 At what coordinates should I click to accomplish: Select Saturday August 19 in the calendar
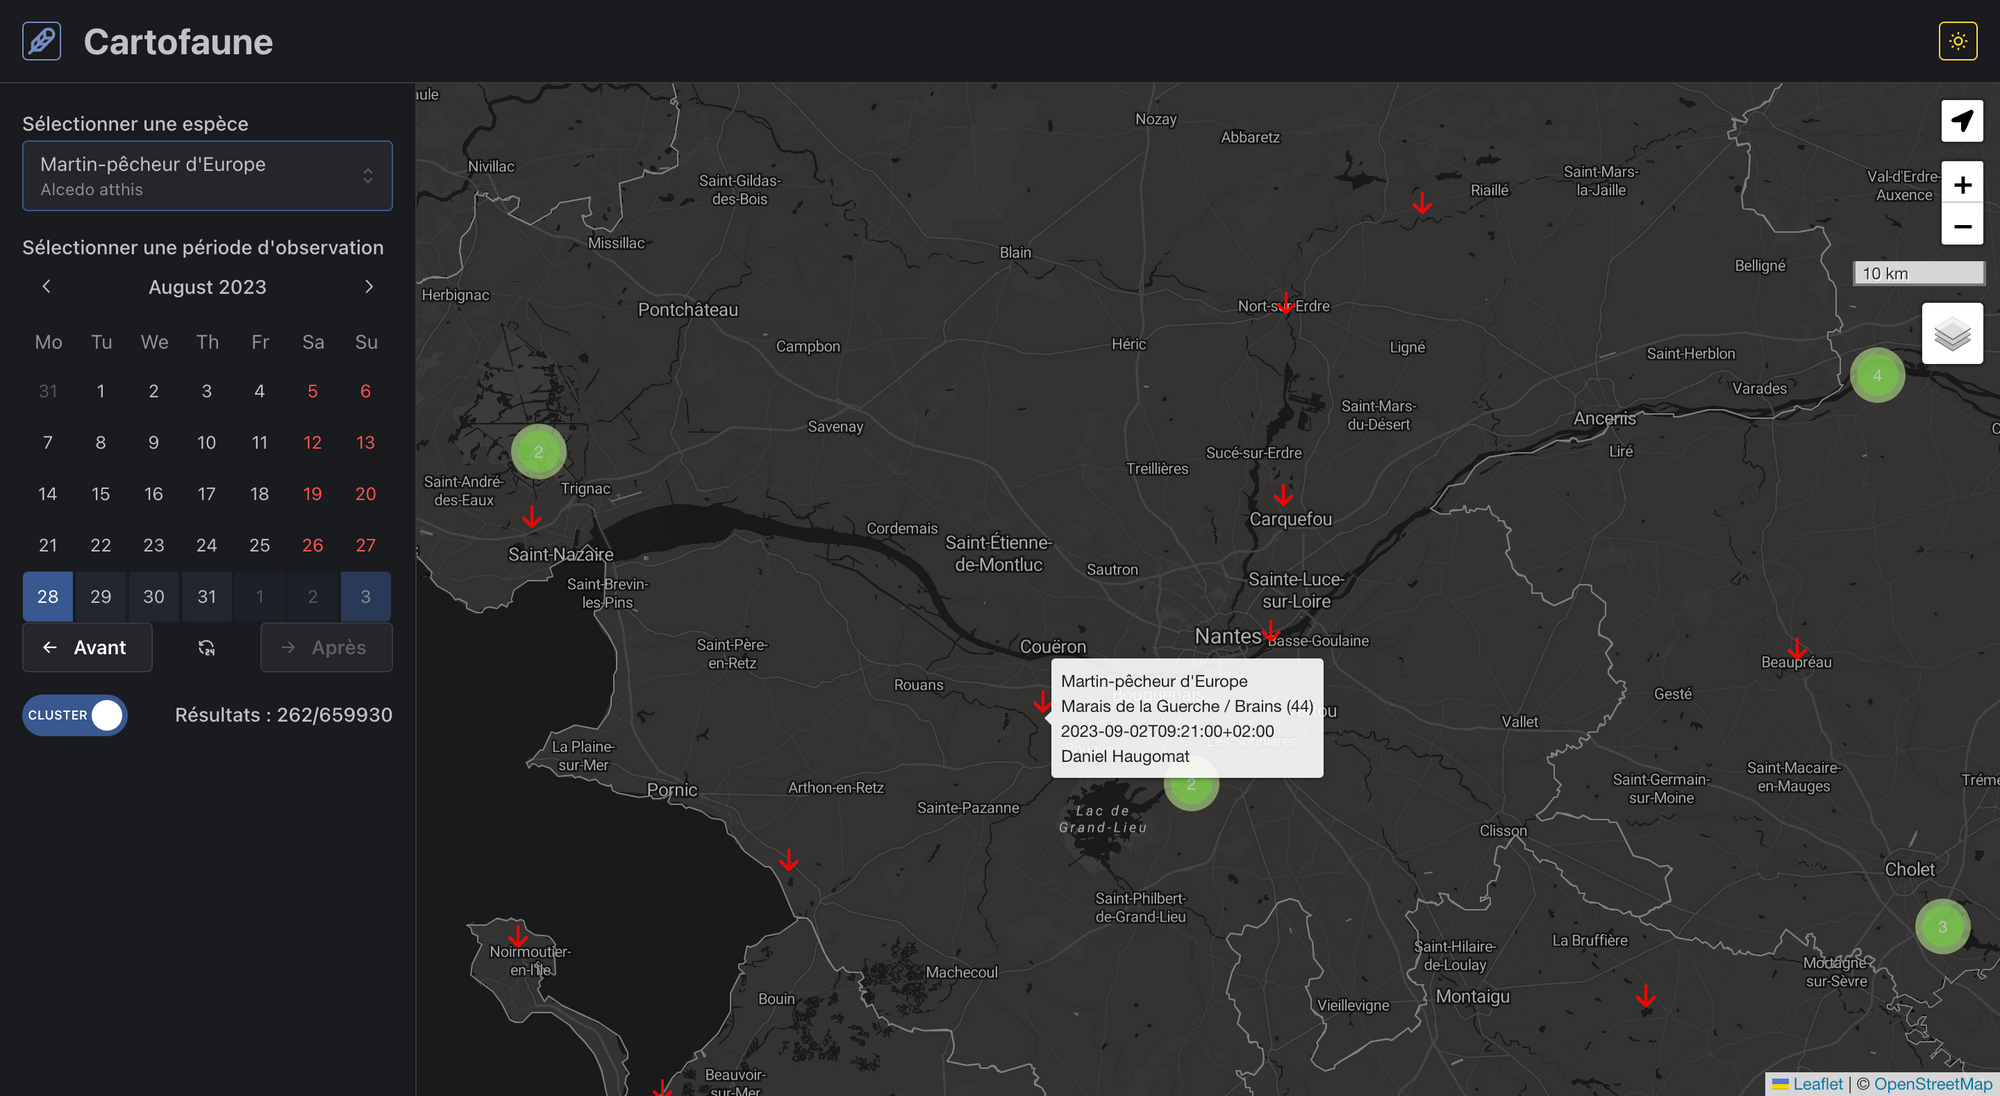coord(312,494)
